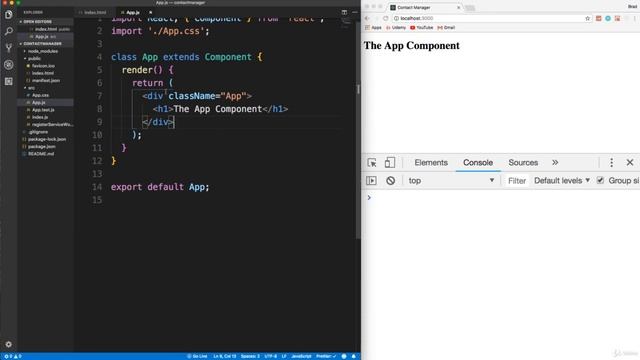Open the Manage gear menu in VS Code
Image resolution: width=640 pixels, height=360 pixels.
click(9, 344)
